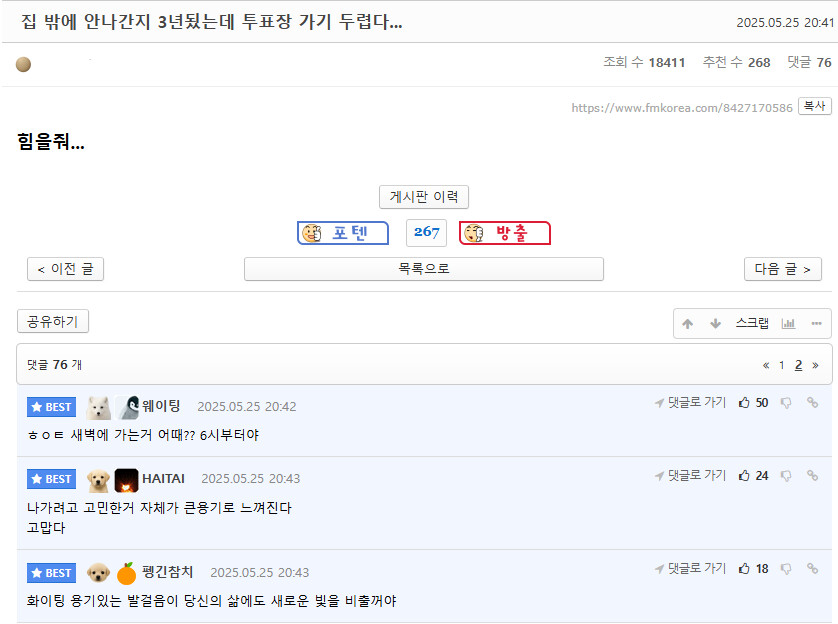Click link icon on 웨이팅's comment
The image size is (838, 624).
[812, 403]
